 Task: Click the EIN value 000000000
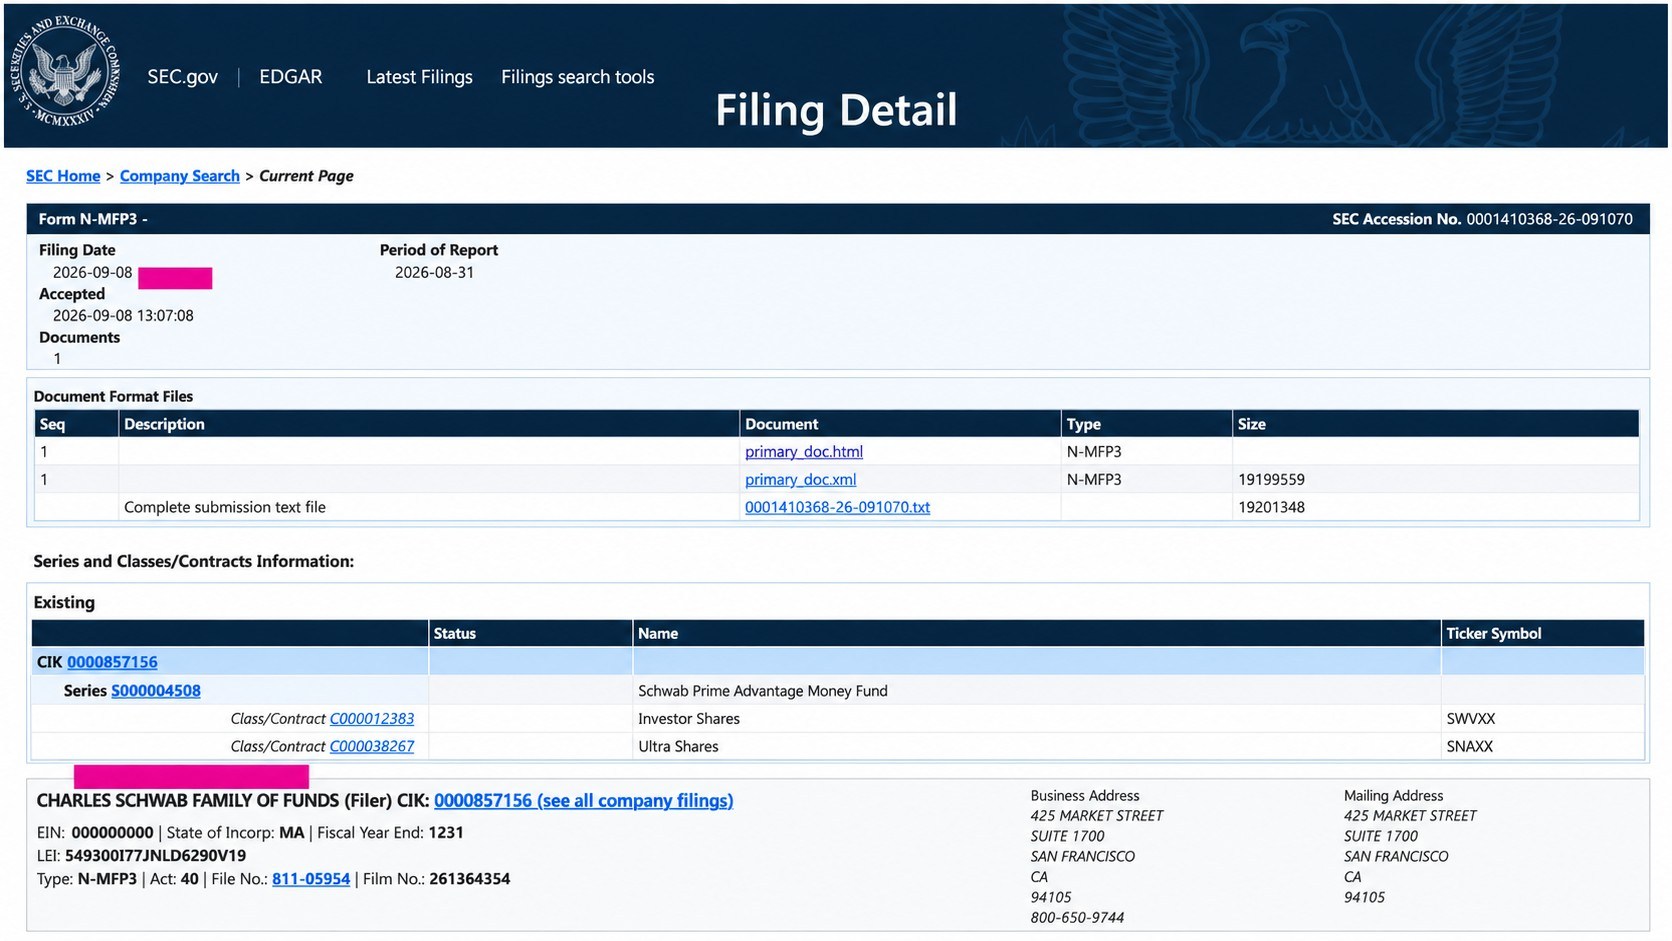tap(112, 833)
